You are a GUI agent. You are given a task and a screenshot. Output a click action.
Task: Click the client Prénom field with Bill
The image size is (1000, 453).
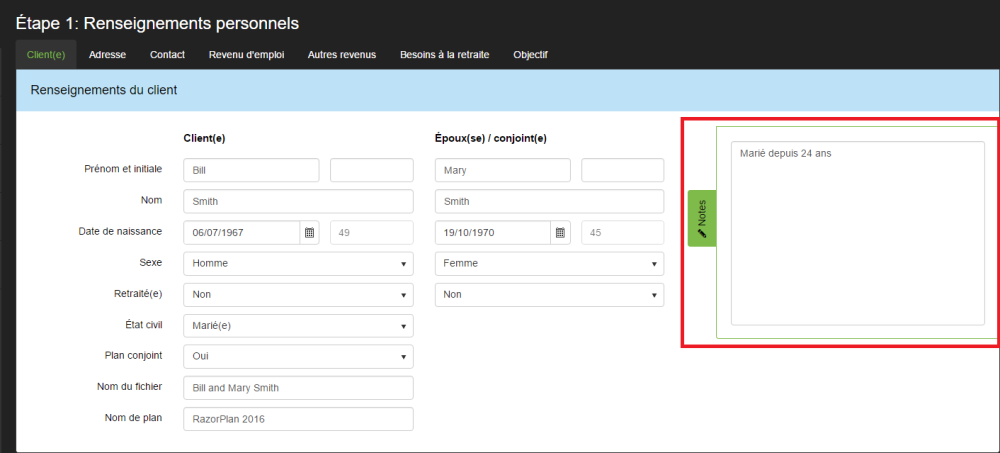pyautogui.click(x=251, y=171)
